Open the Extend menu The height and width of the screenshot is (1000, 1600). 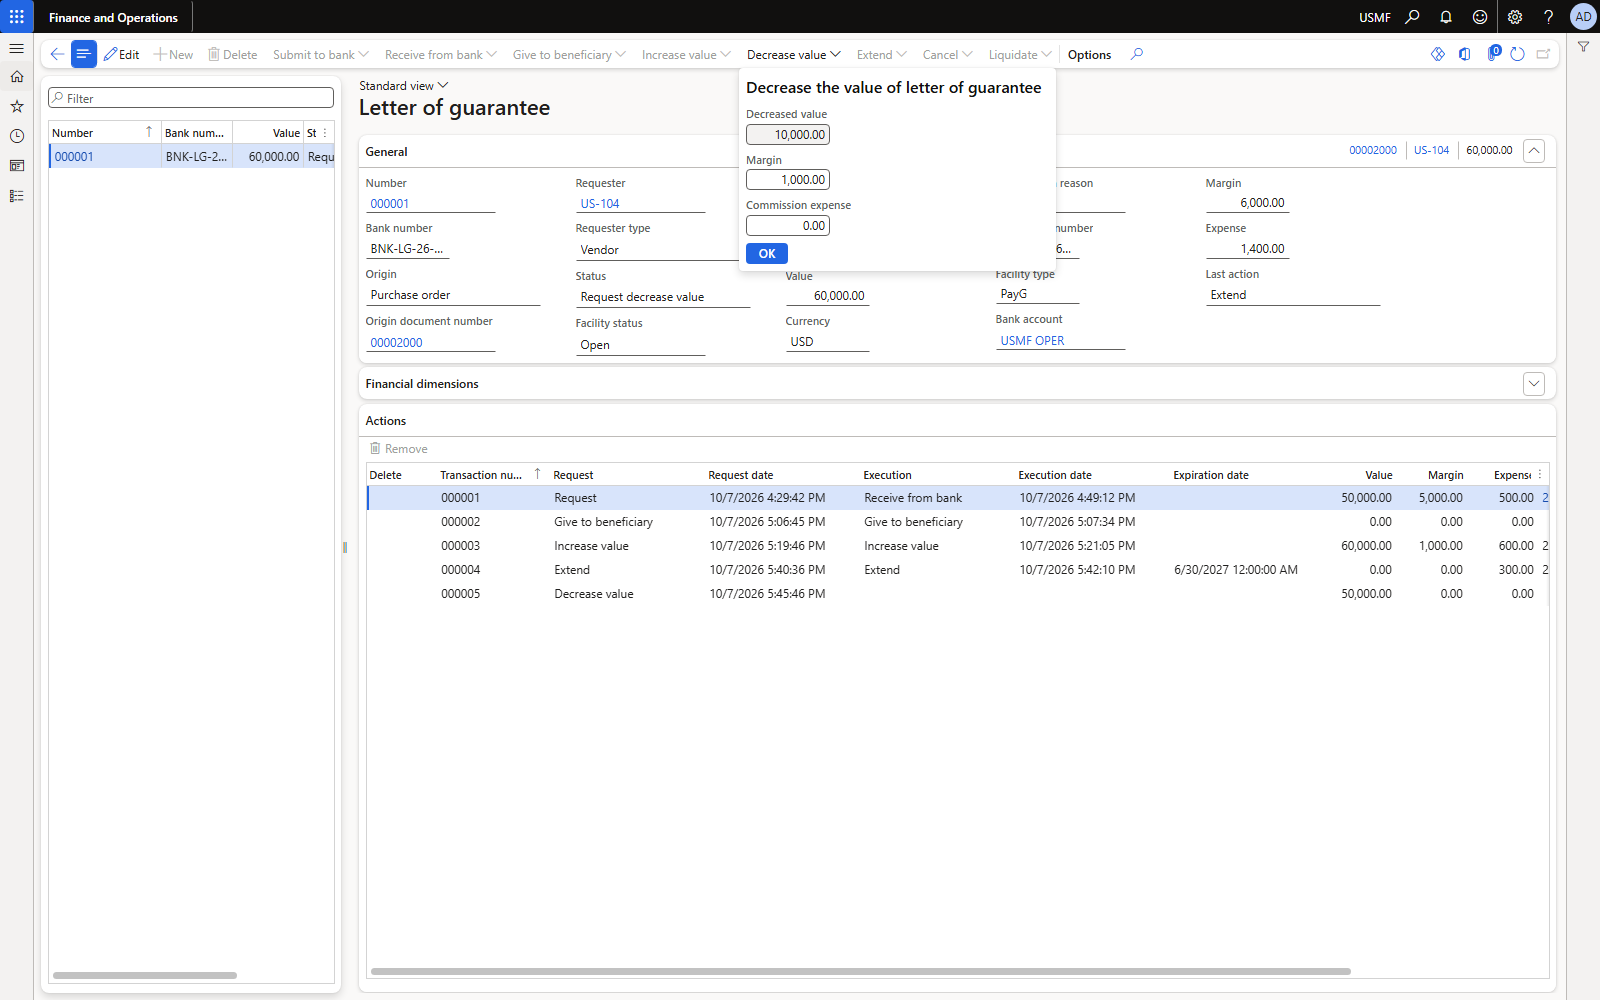[881, 55]
